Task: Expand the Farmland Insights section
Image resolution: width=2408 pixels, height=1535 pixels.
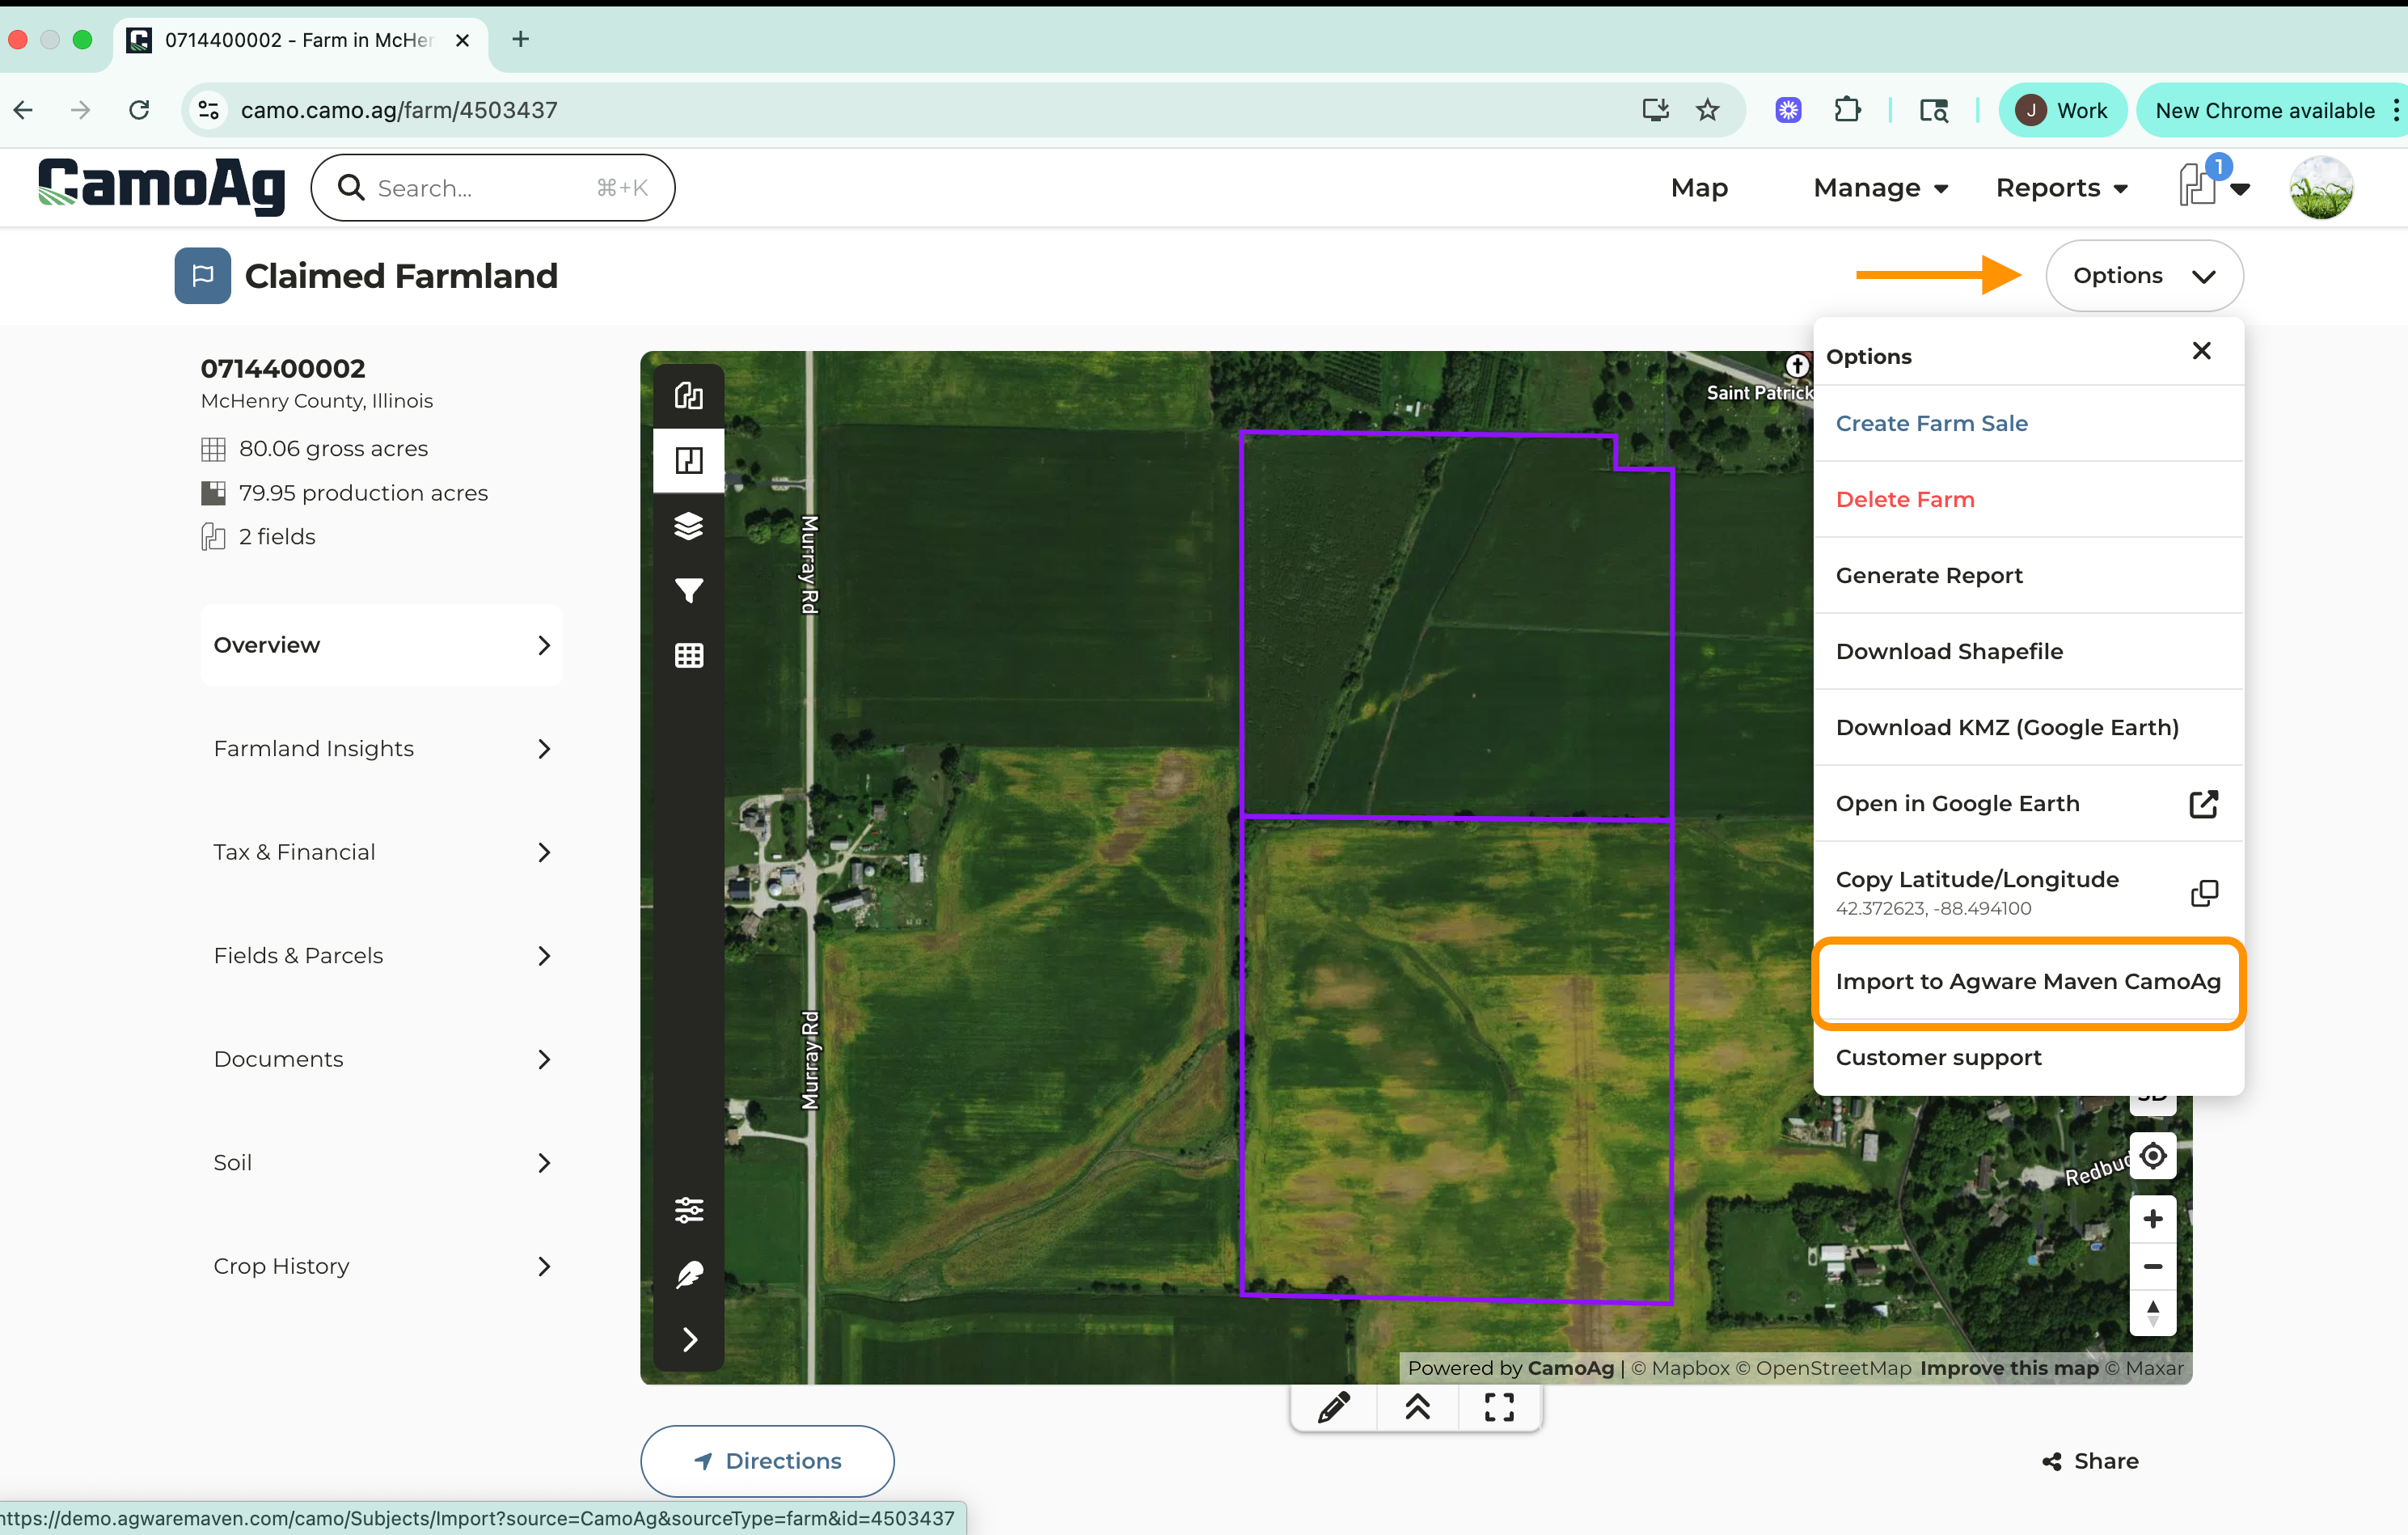Action: 381,749
